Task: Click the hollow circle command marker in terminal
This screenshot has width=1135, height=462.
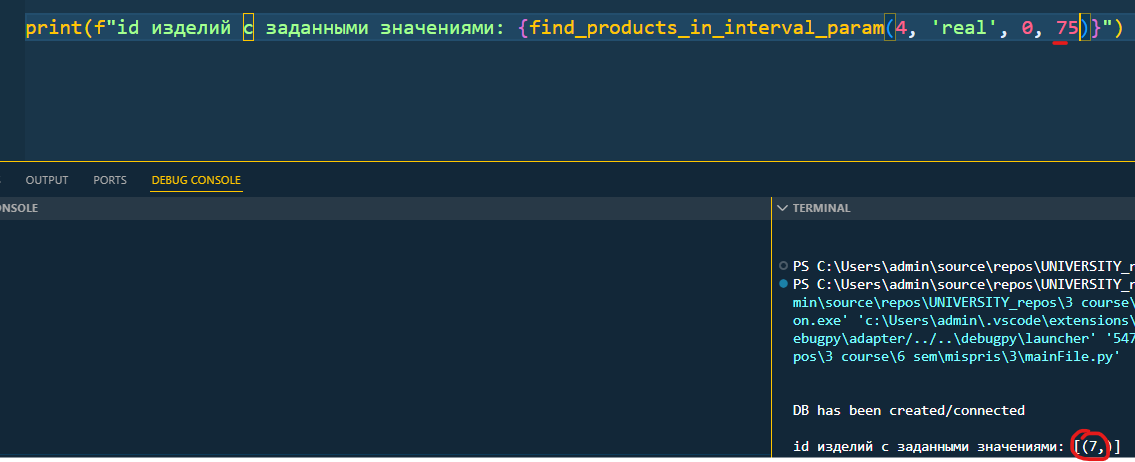Action: coord(783,265)
